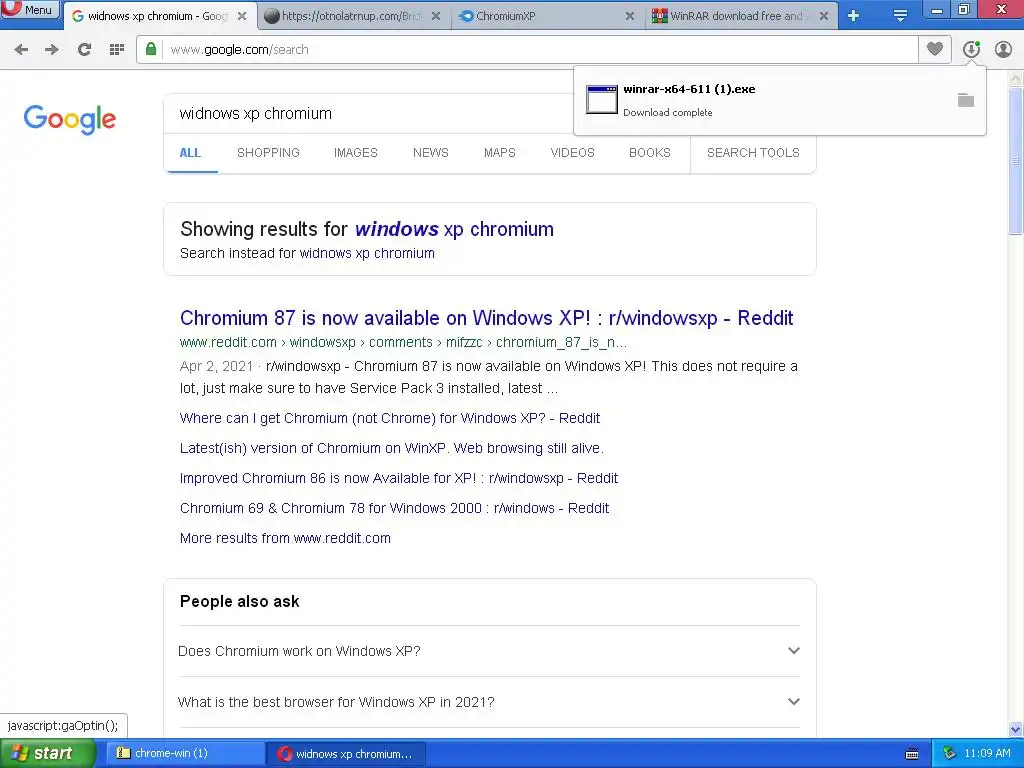This screenshot has width=1024, height=768.
Task: Go back to previous page
Action: [21, 50]
